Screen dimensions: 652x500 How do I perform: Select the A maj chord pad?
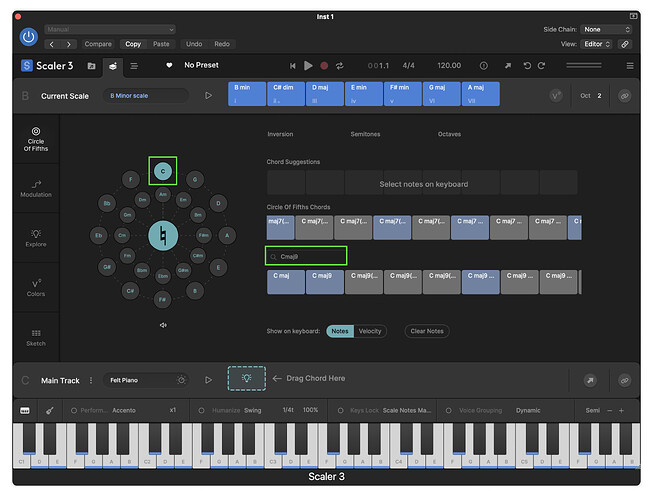click(x=481, y=94)
